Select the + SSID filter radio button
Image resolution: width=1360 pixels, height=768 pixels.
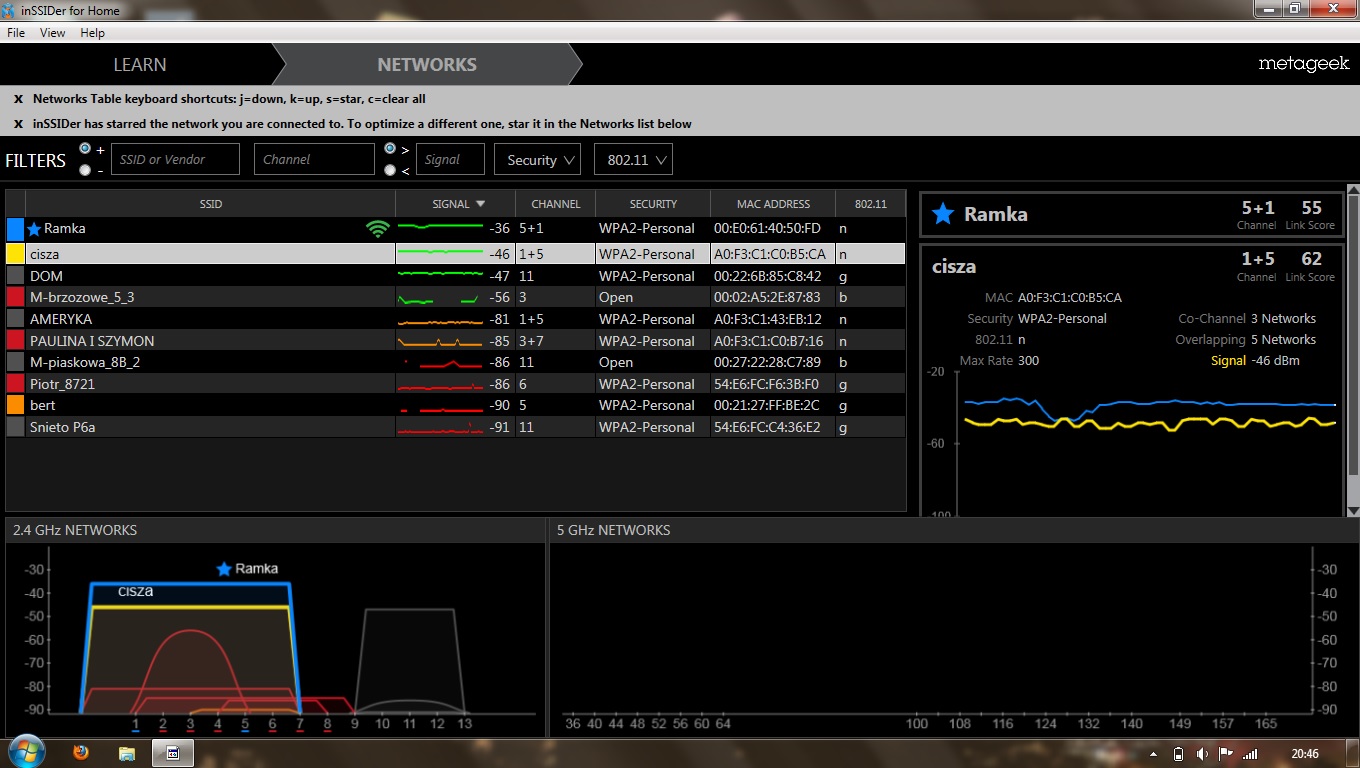[85, 148]
